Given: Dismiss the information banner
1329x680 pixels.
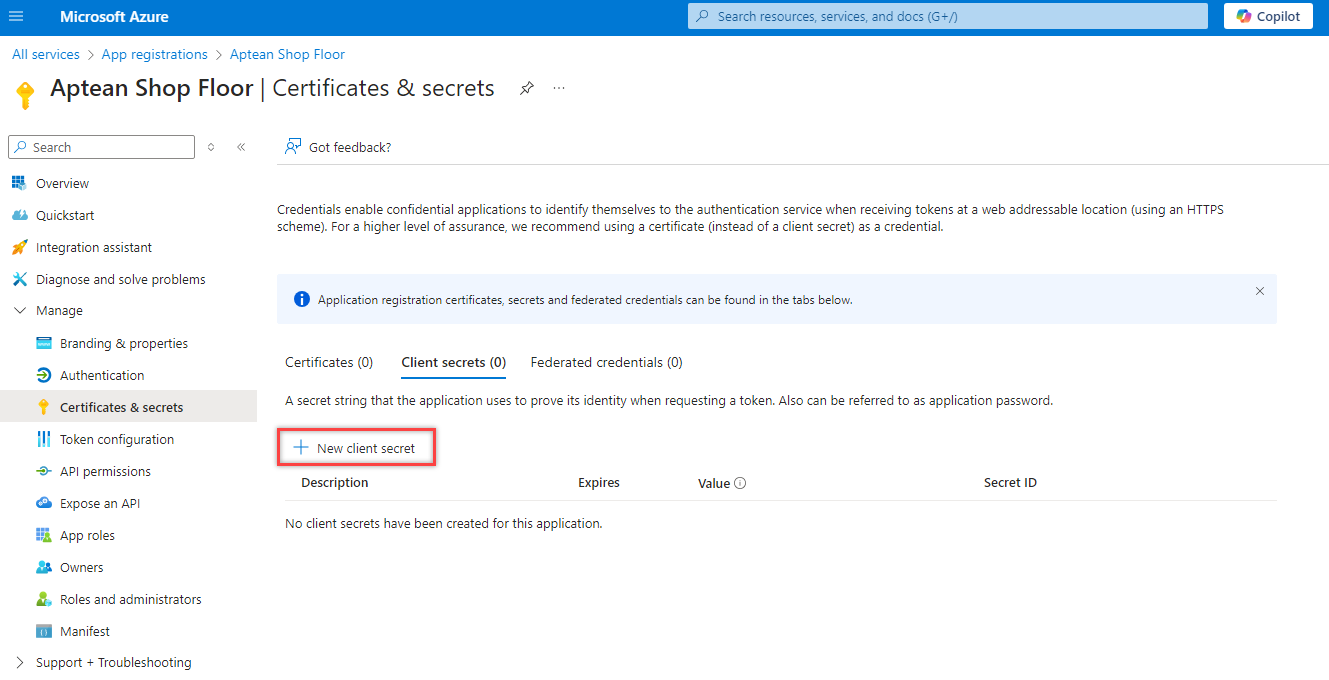Looking at the screenshot, I should coord(1259,291).
